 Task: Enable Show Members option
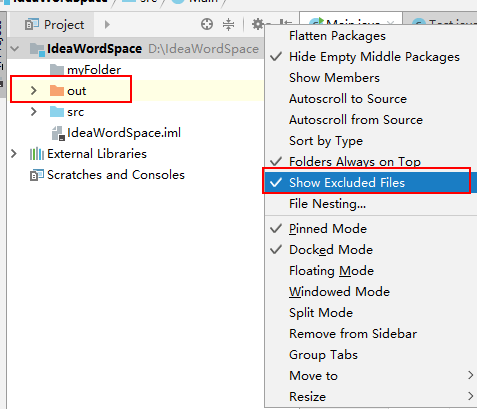pyautogui.click(x=371, y=78)
